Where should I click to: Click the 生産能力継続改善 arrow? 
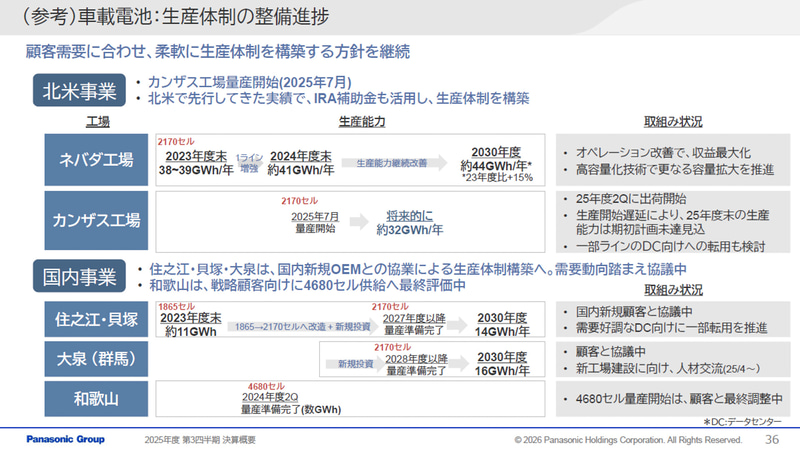coord(394,163)
